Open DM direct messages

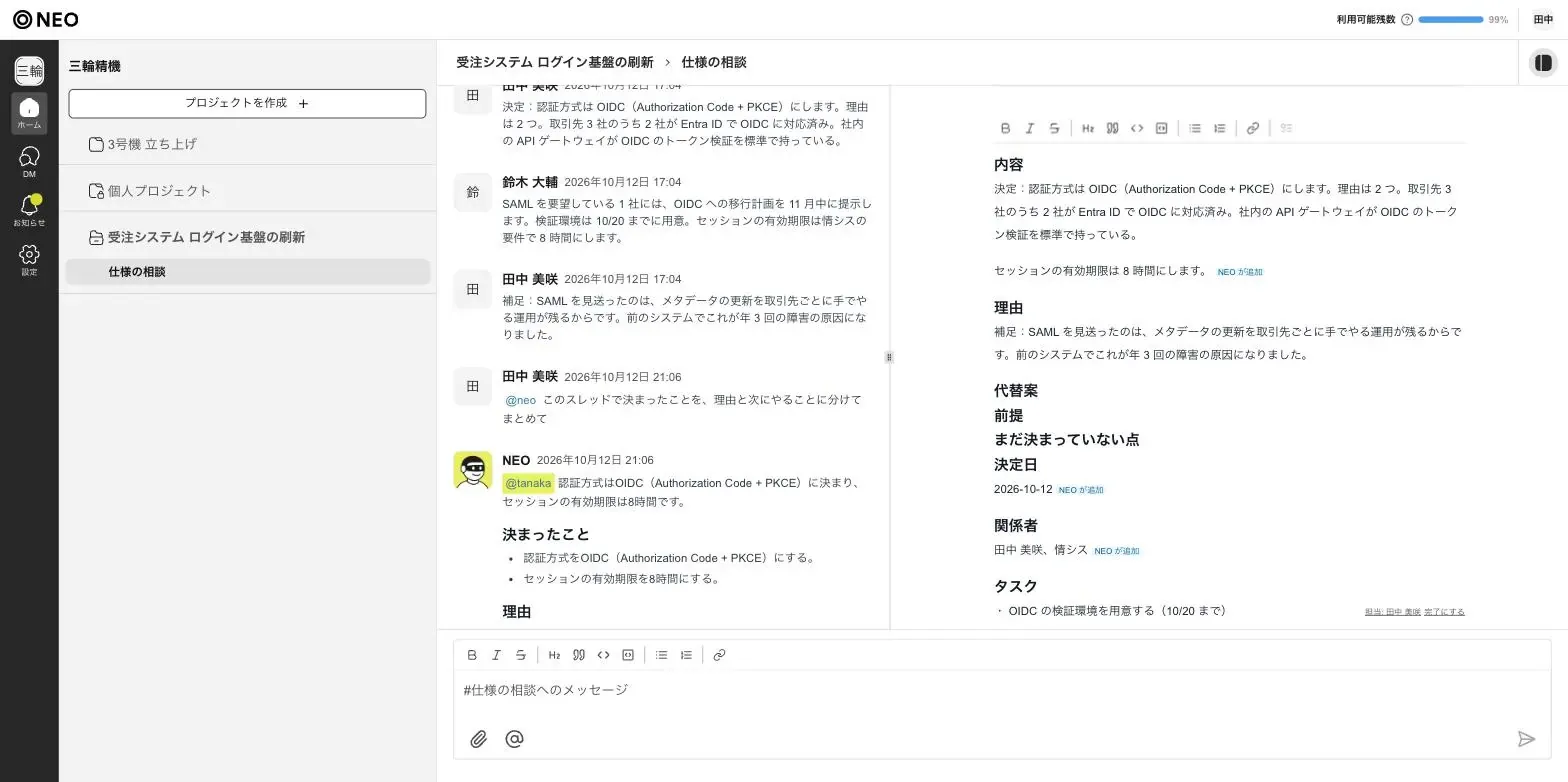click(29, 162)
